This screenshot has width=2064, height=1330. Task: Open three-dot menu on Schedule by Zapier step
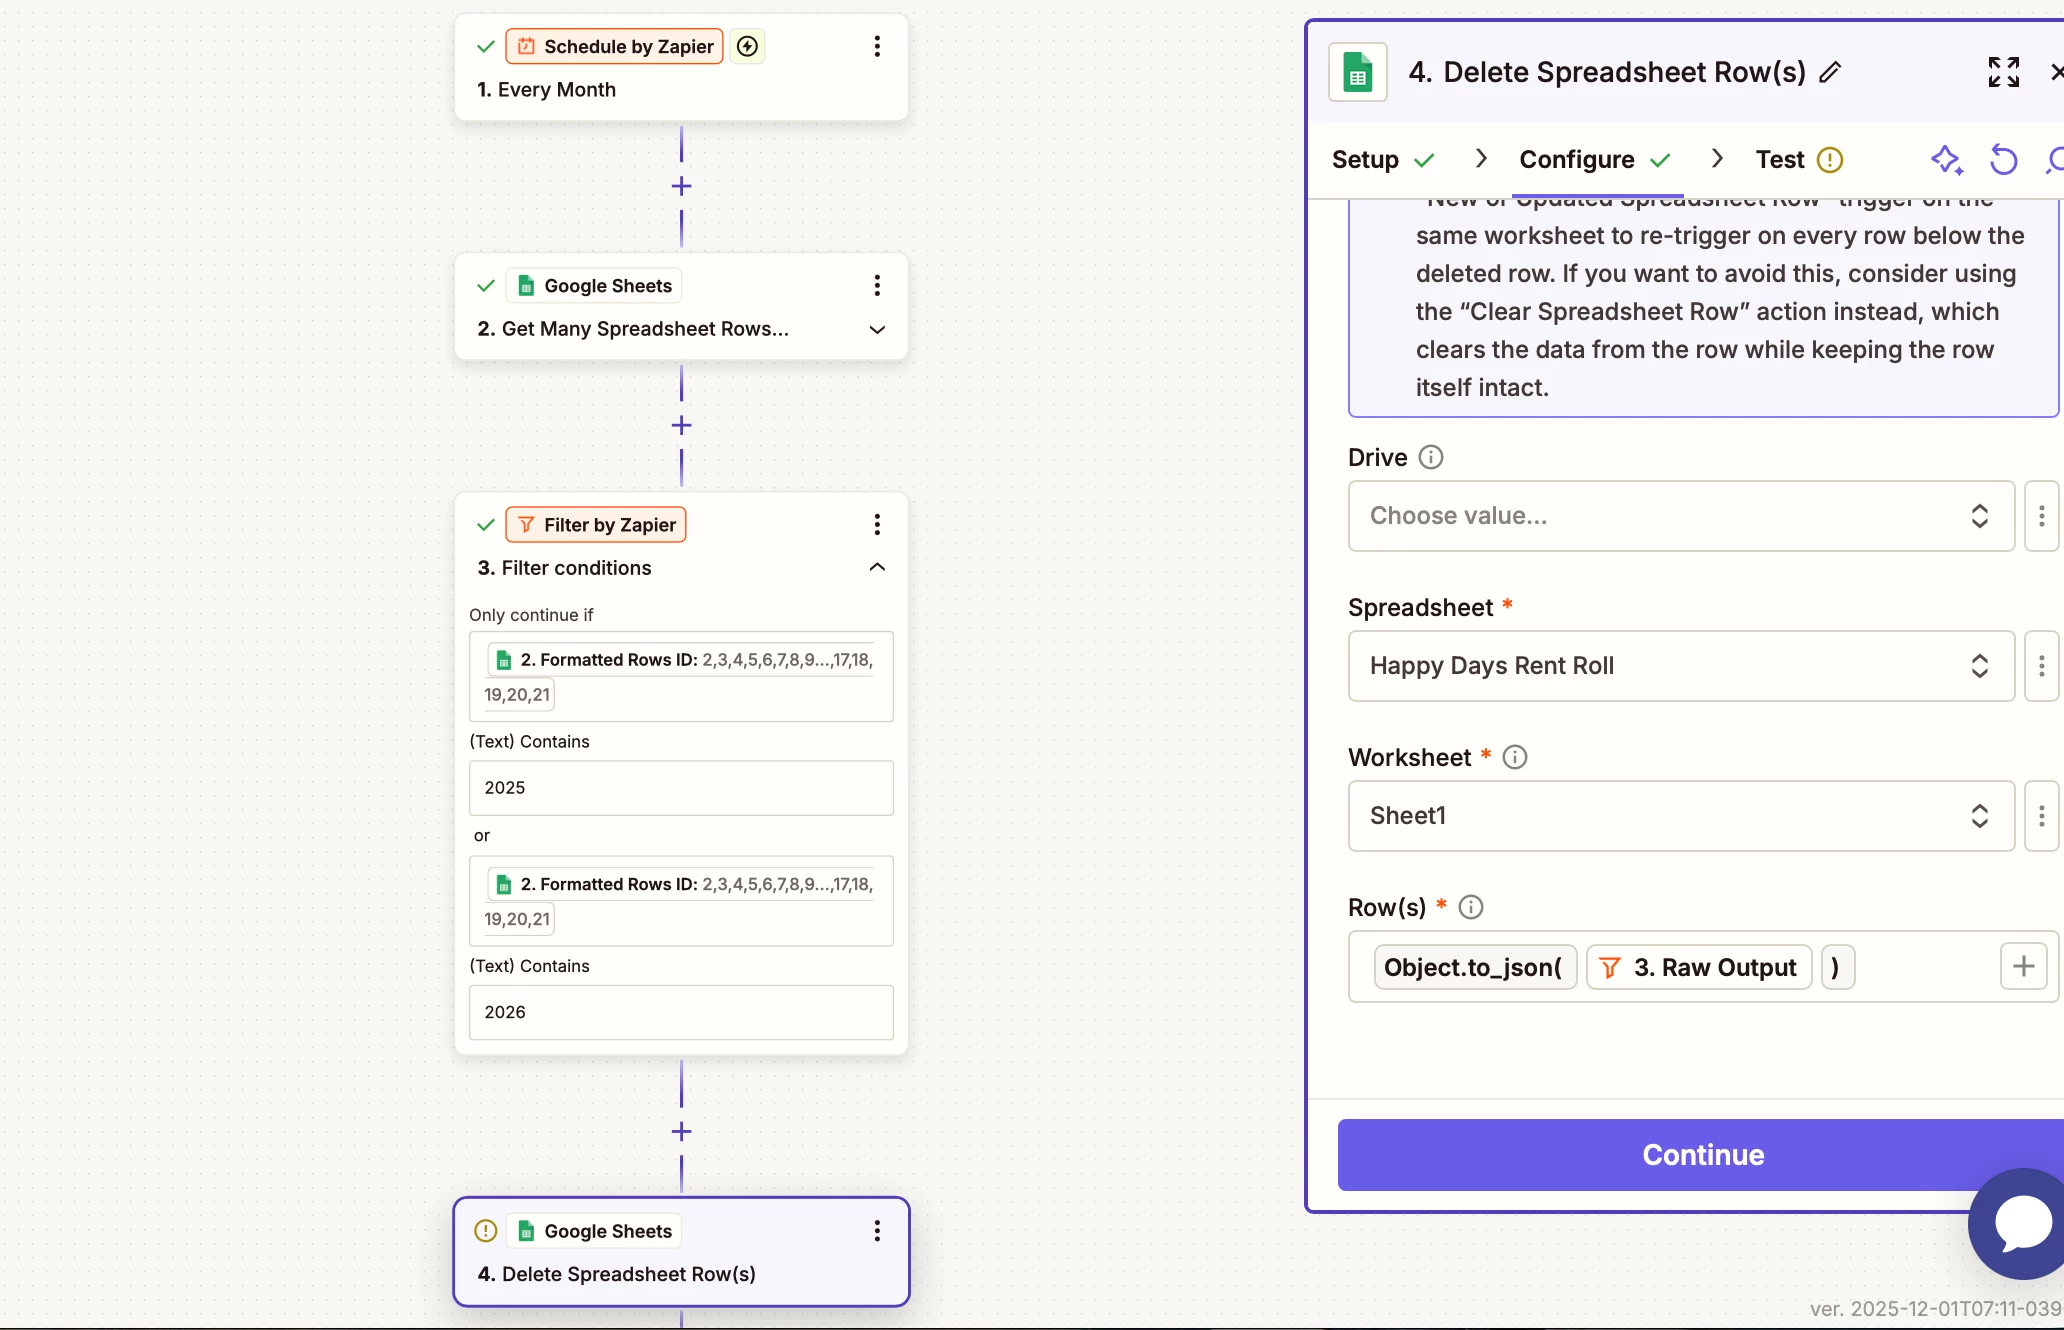877,46
